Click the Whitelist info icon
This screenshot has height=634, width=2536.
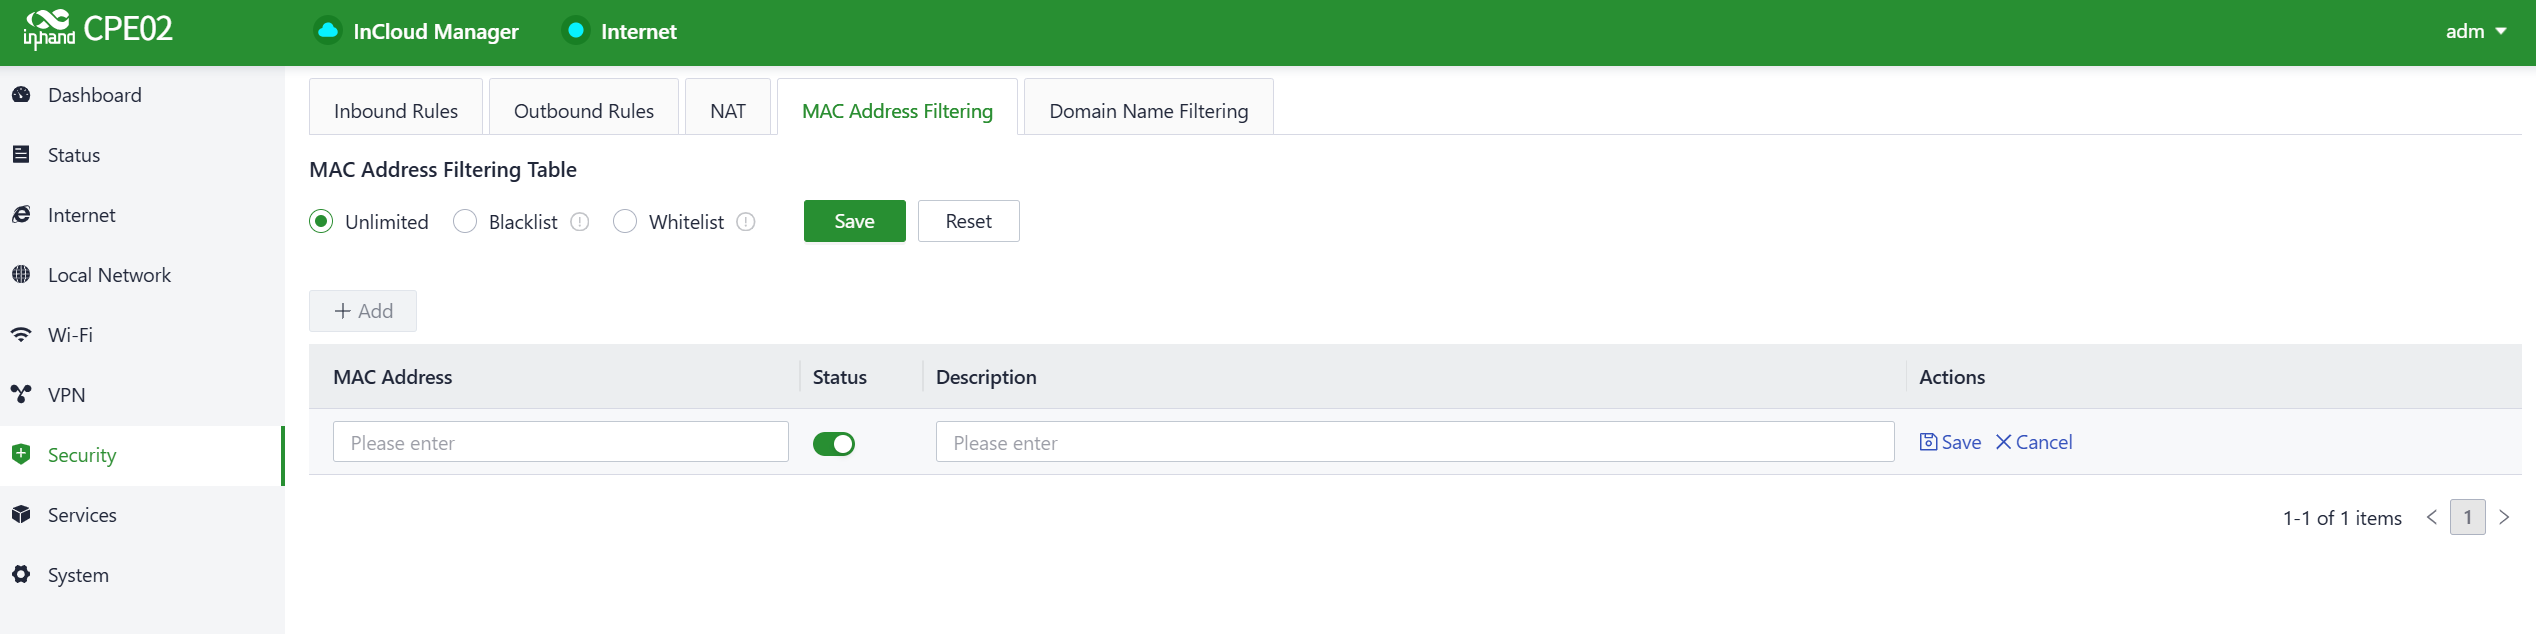(x=746, y=222)
